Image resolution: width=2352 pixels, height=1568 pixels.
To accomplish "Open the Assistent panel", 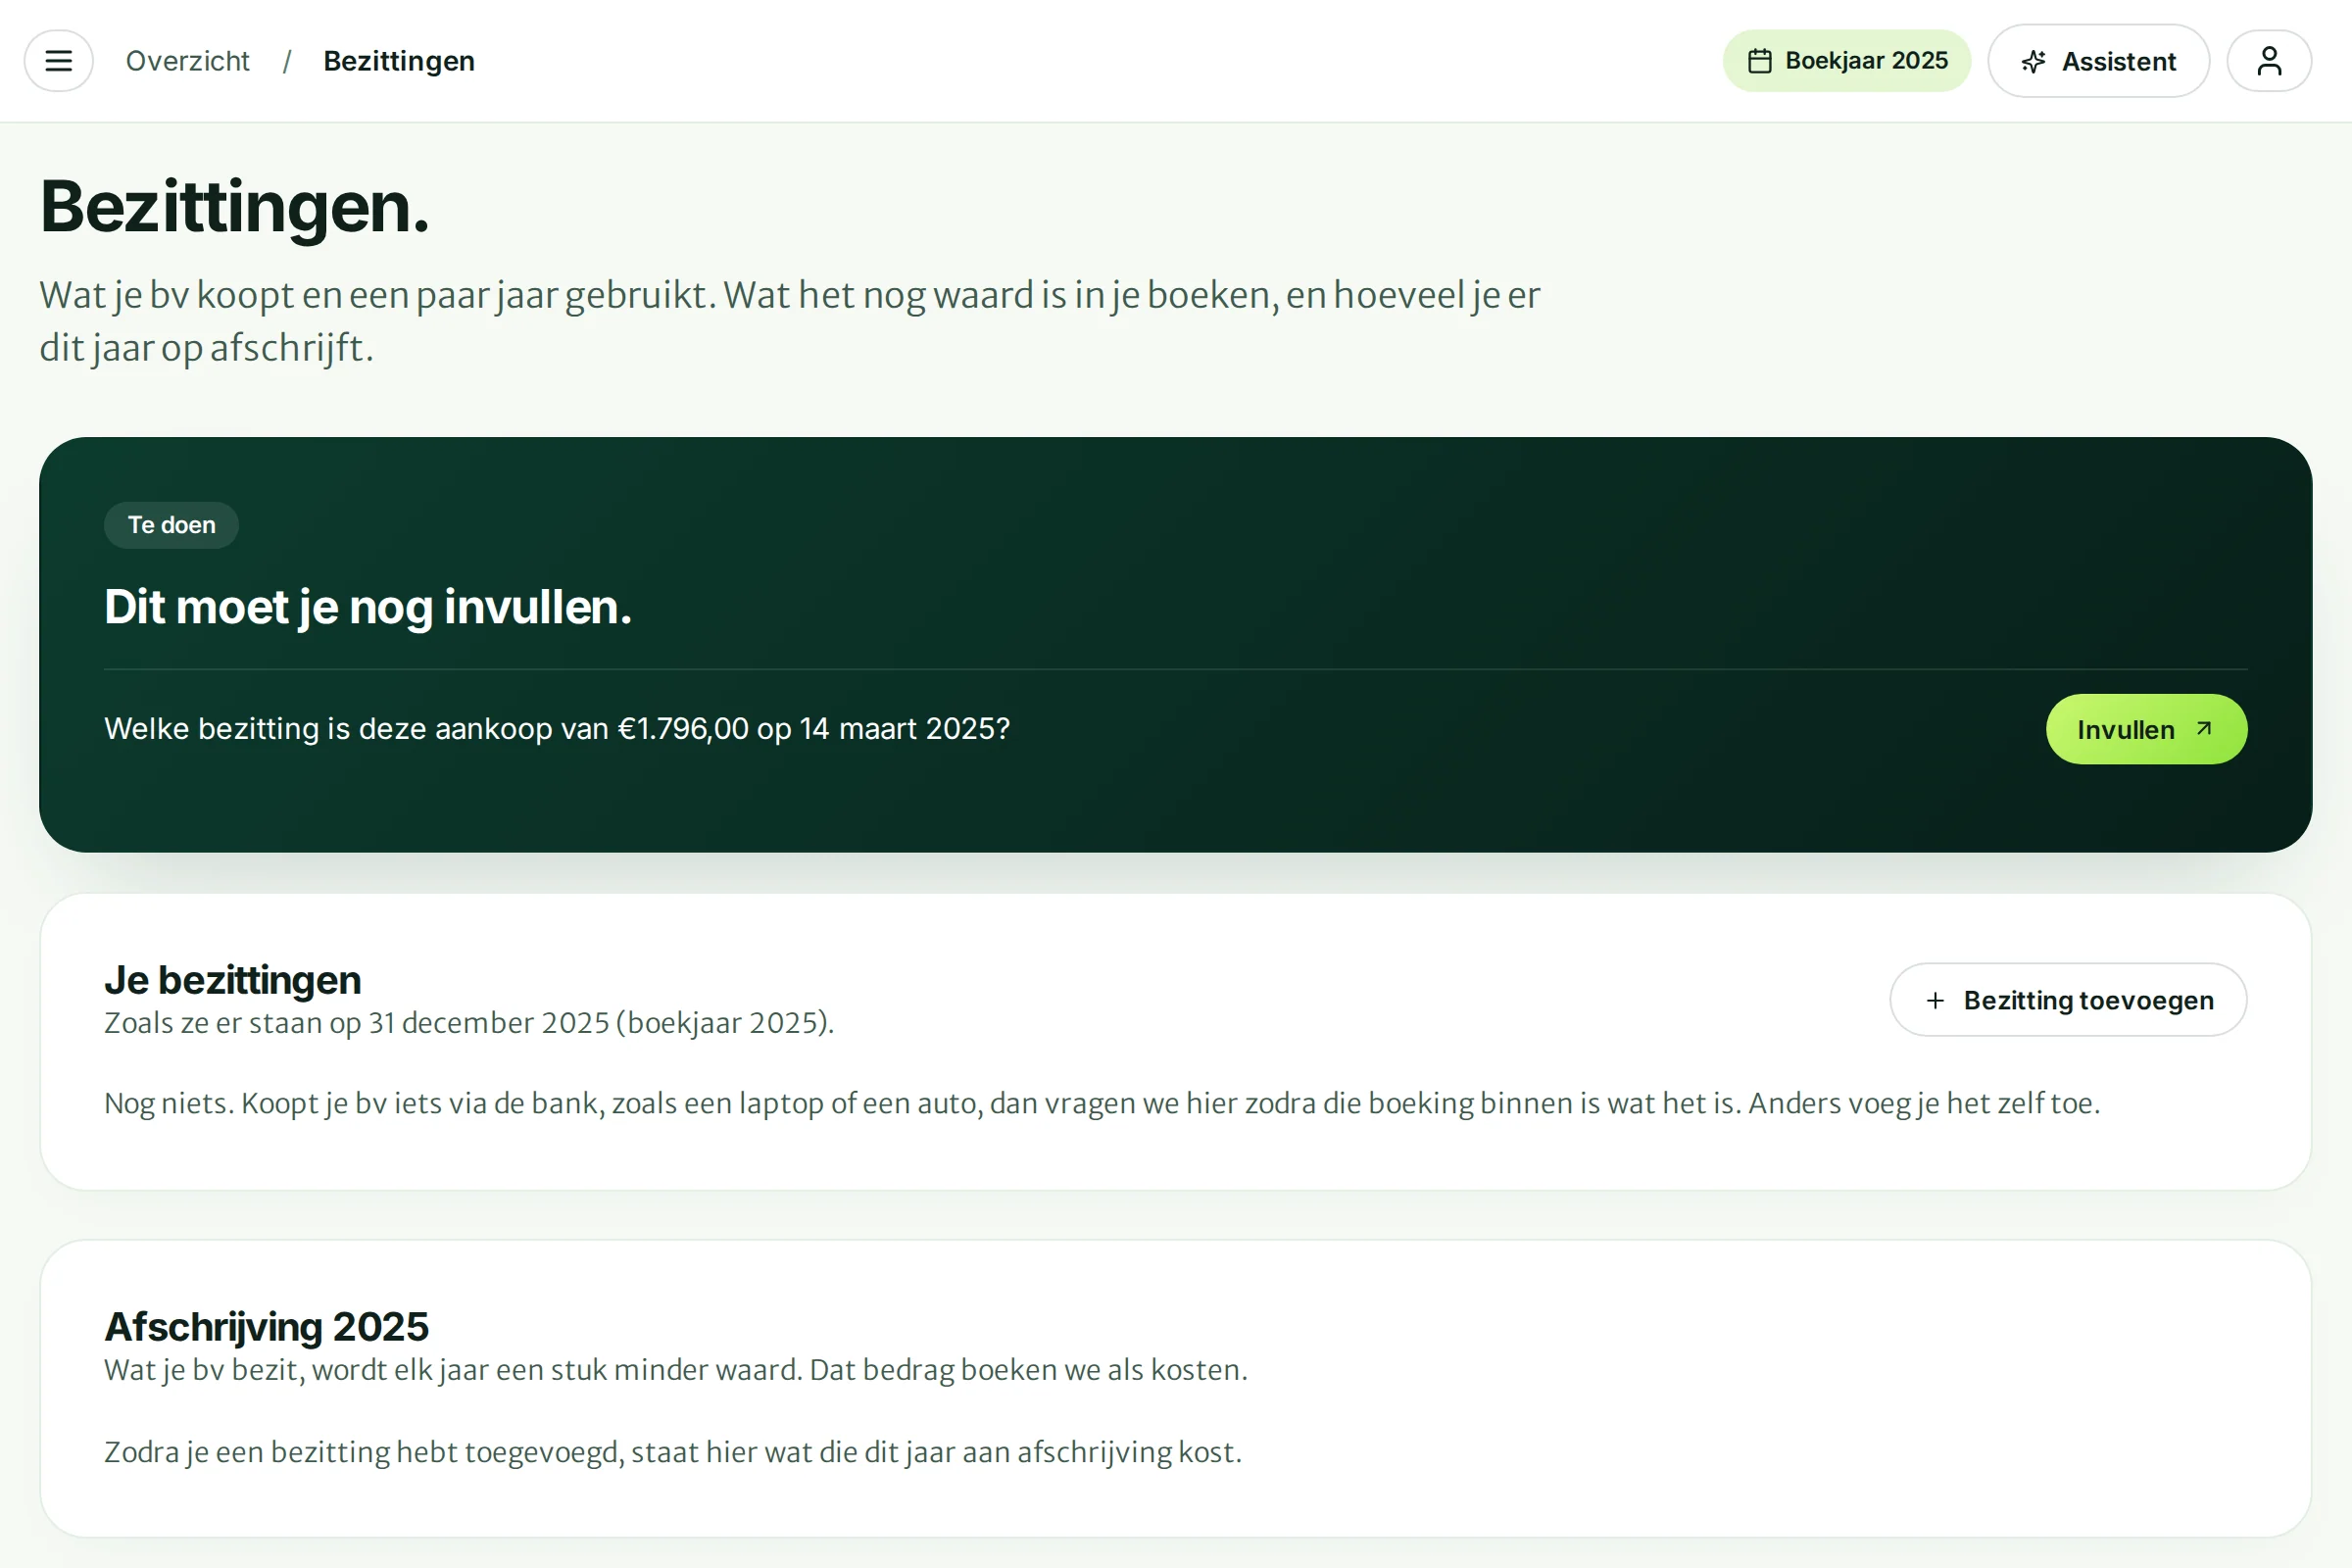I will (x=2098, y=61).
